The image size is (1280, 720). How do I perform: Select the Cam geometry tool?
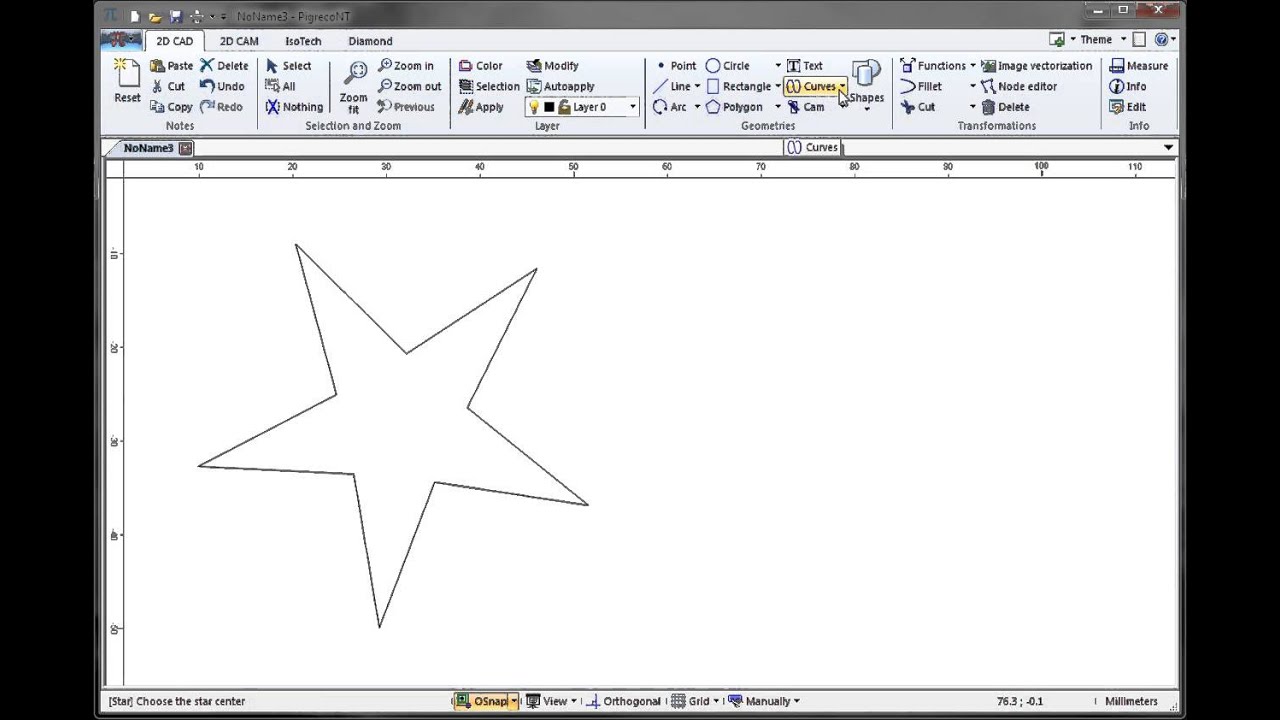(x=805, y=107)
